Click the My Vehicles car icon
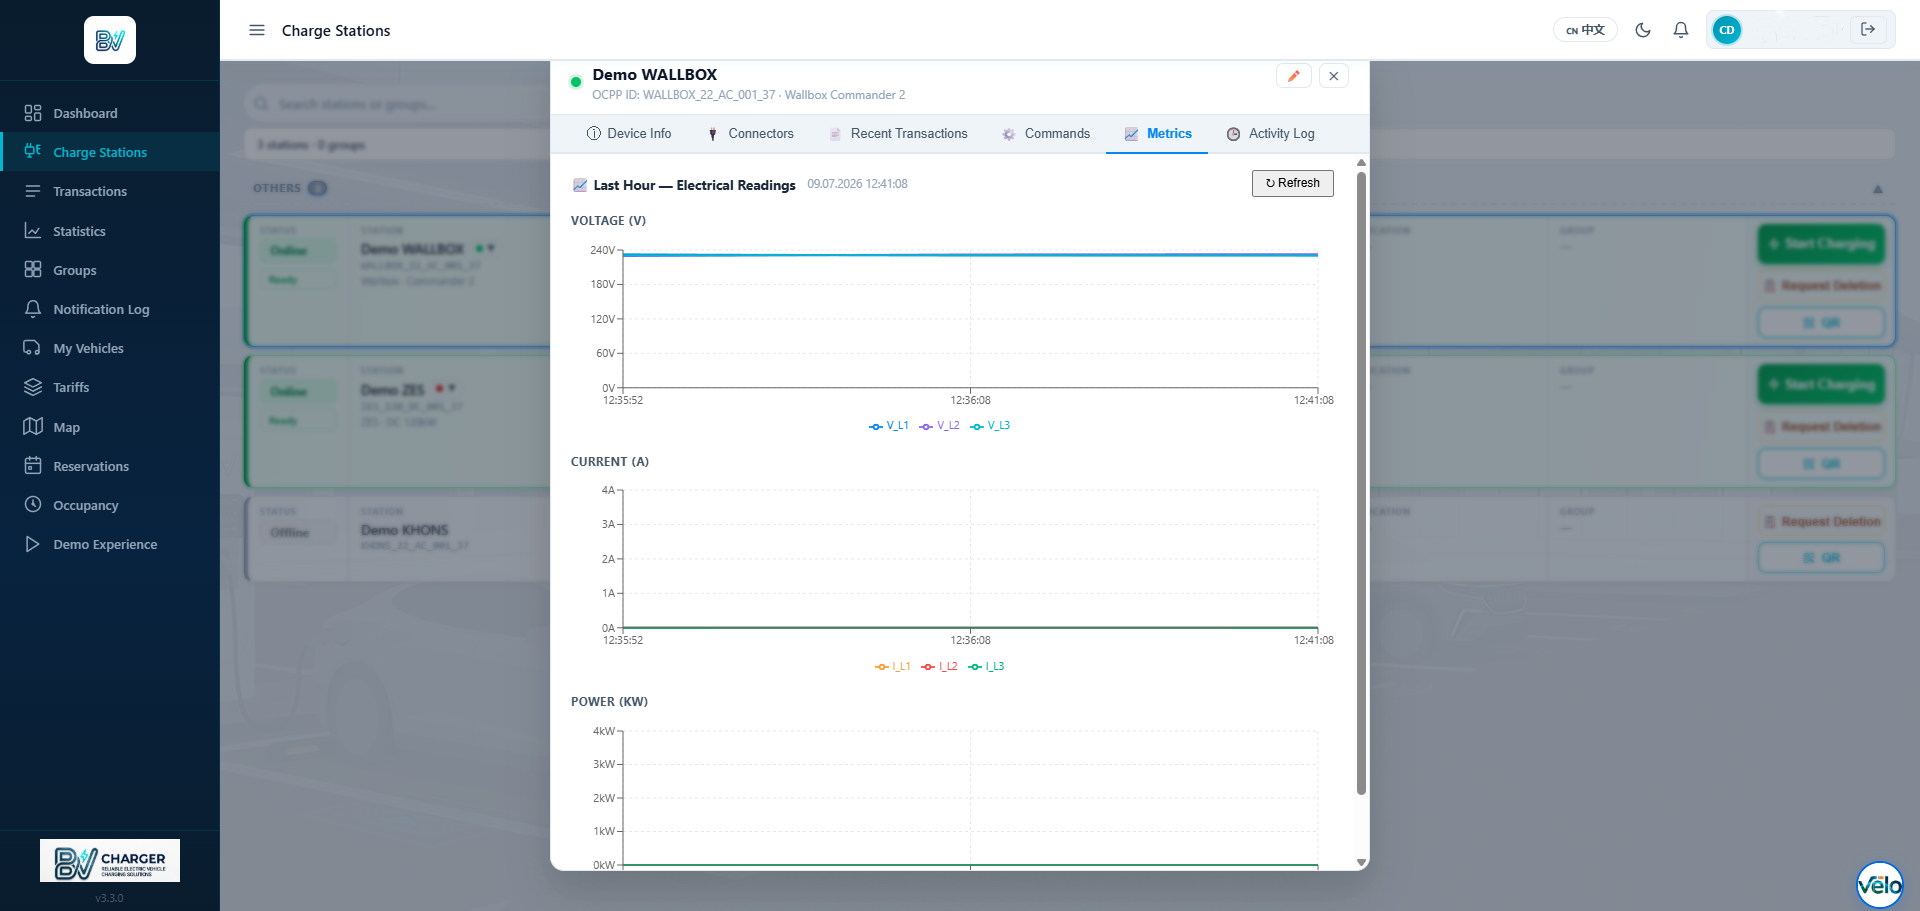This screenshot has width=1920, height=911. pos(33,348)
